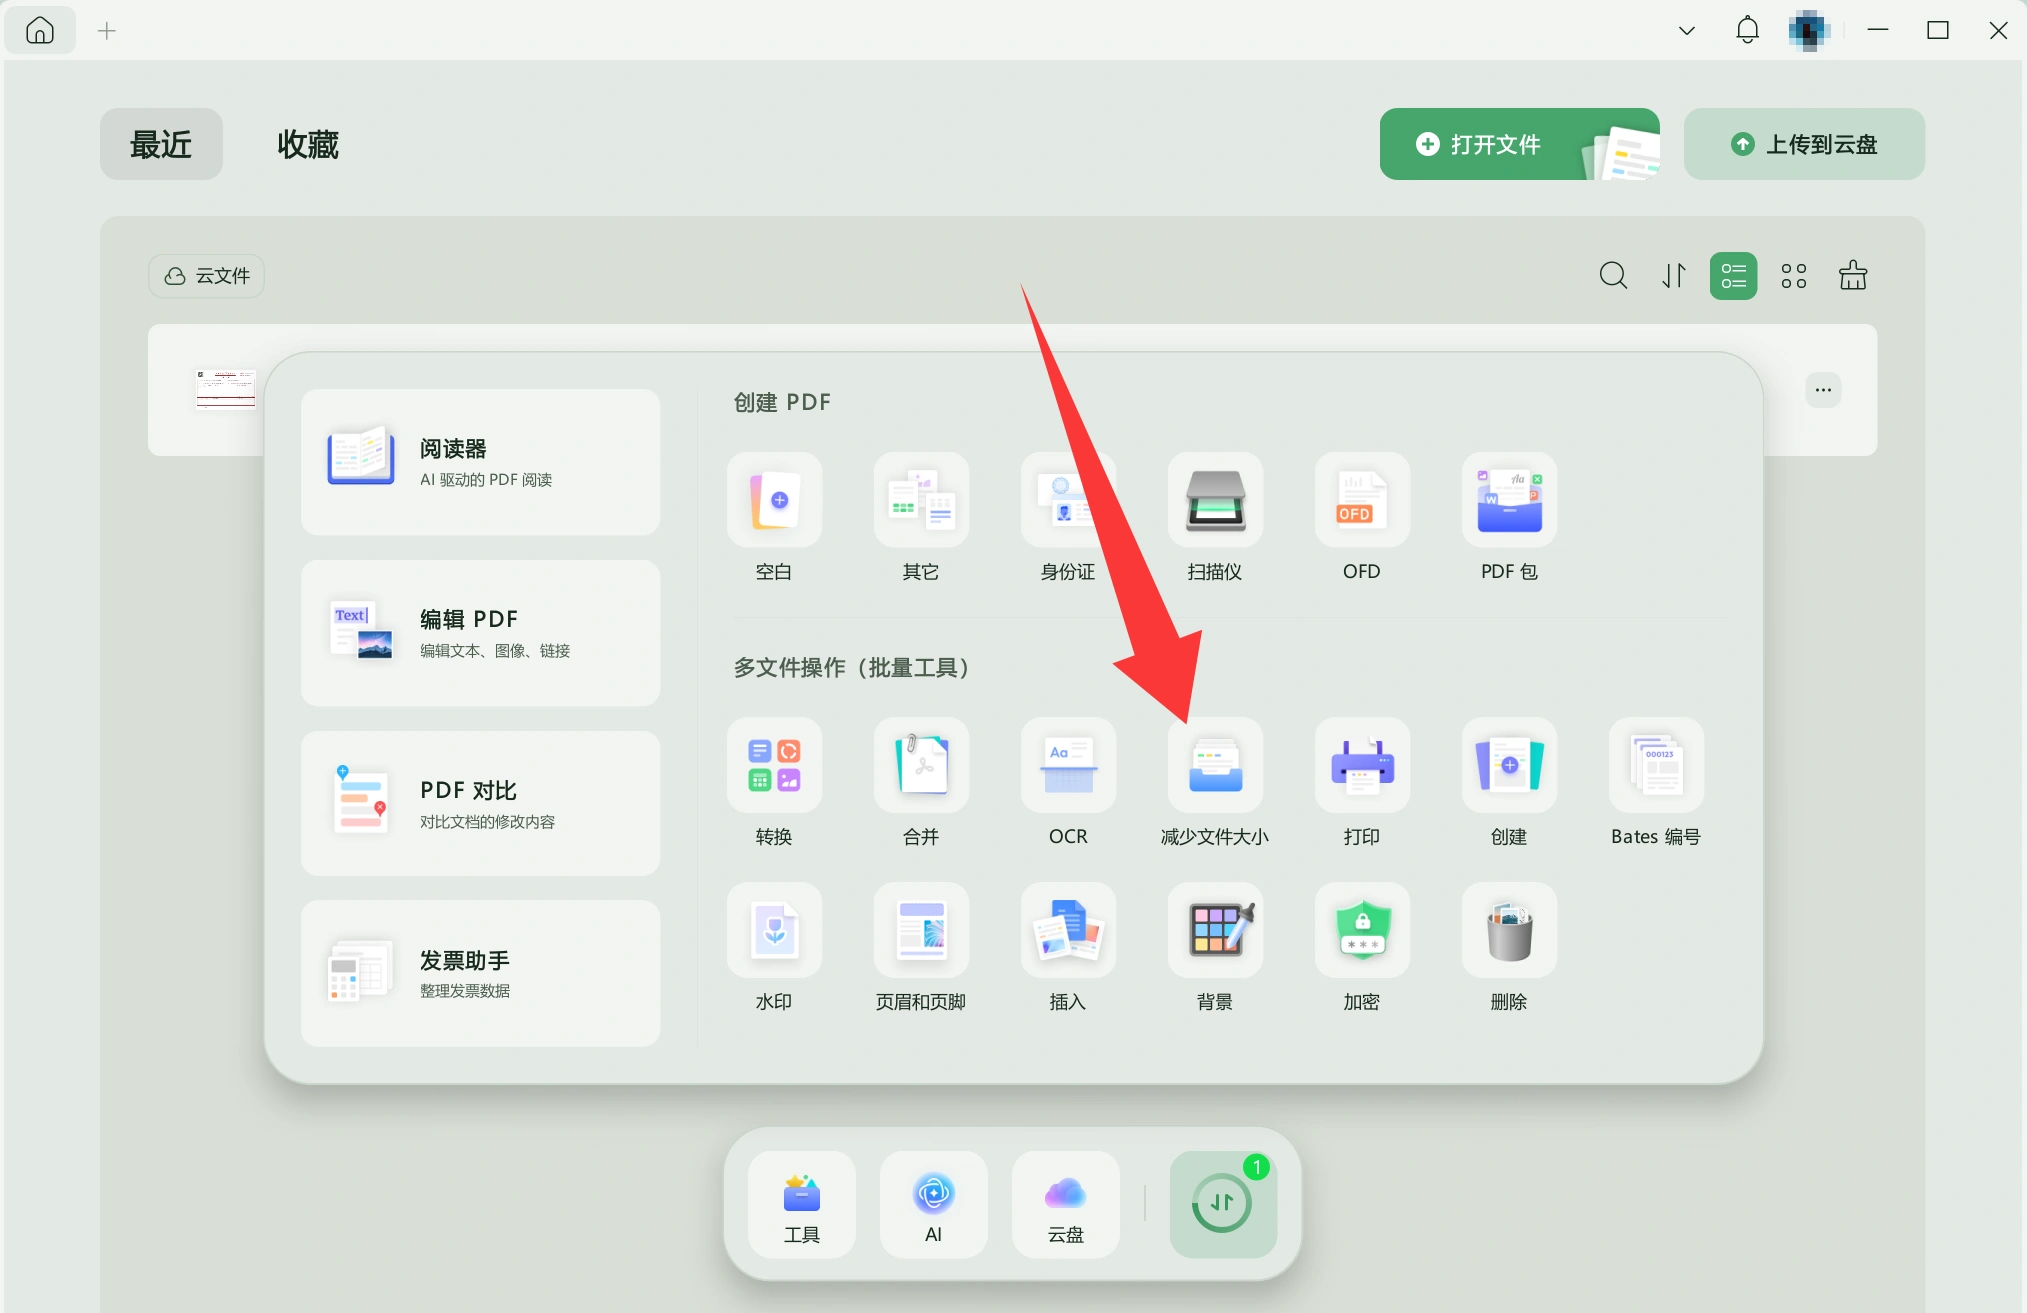This screenshot has width=2027, height=1313.
Task: Open batch Delete (删除) tool
Action: point(1509,930)
